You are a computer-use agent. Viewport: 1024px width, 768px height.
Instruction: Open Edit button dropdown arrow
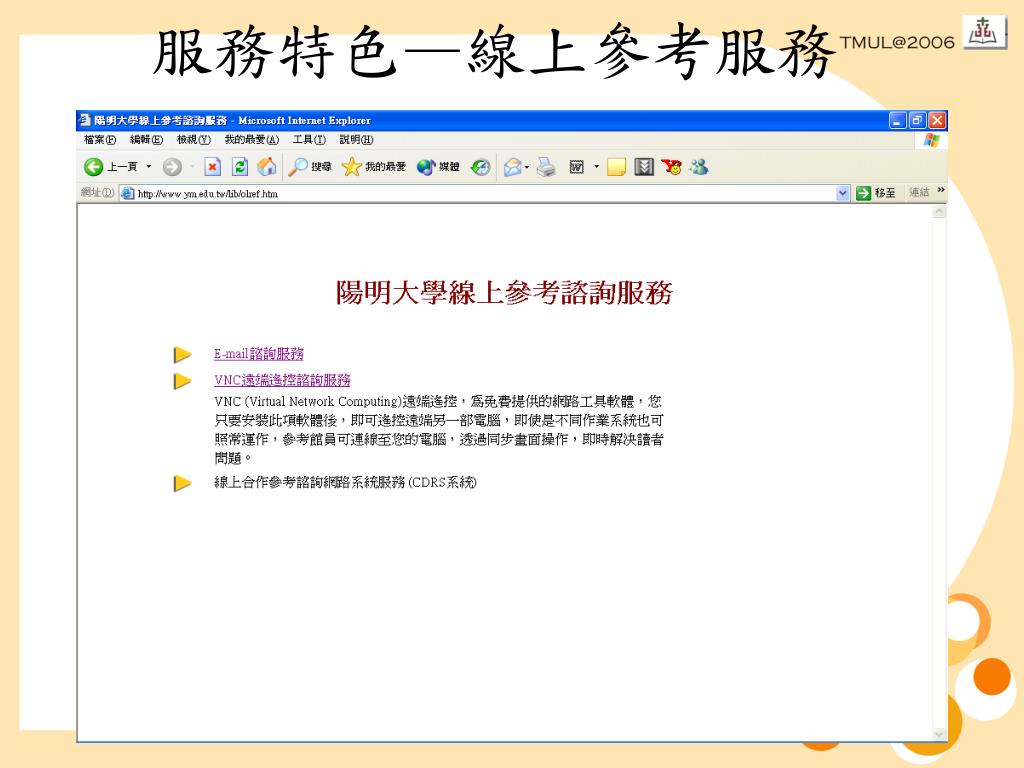[x=596, y=167]
